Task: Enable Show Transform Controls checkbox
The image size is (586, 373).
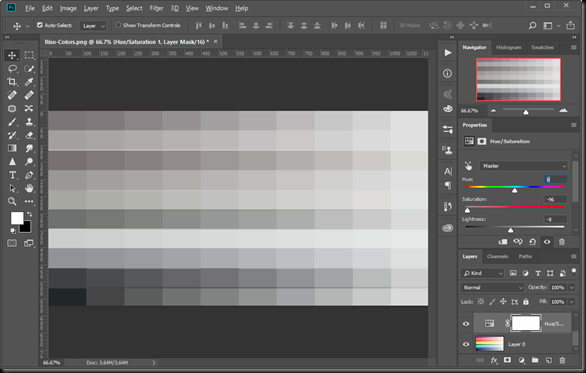Action: point(118,25)
